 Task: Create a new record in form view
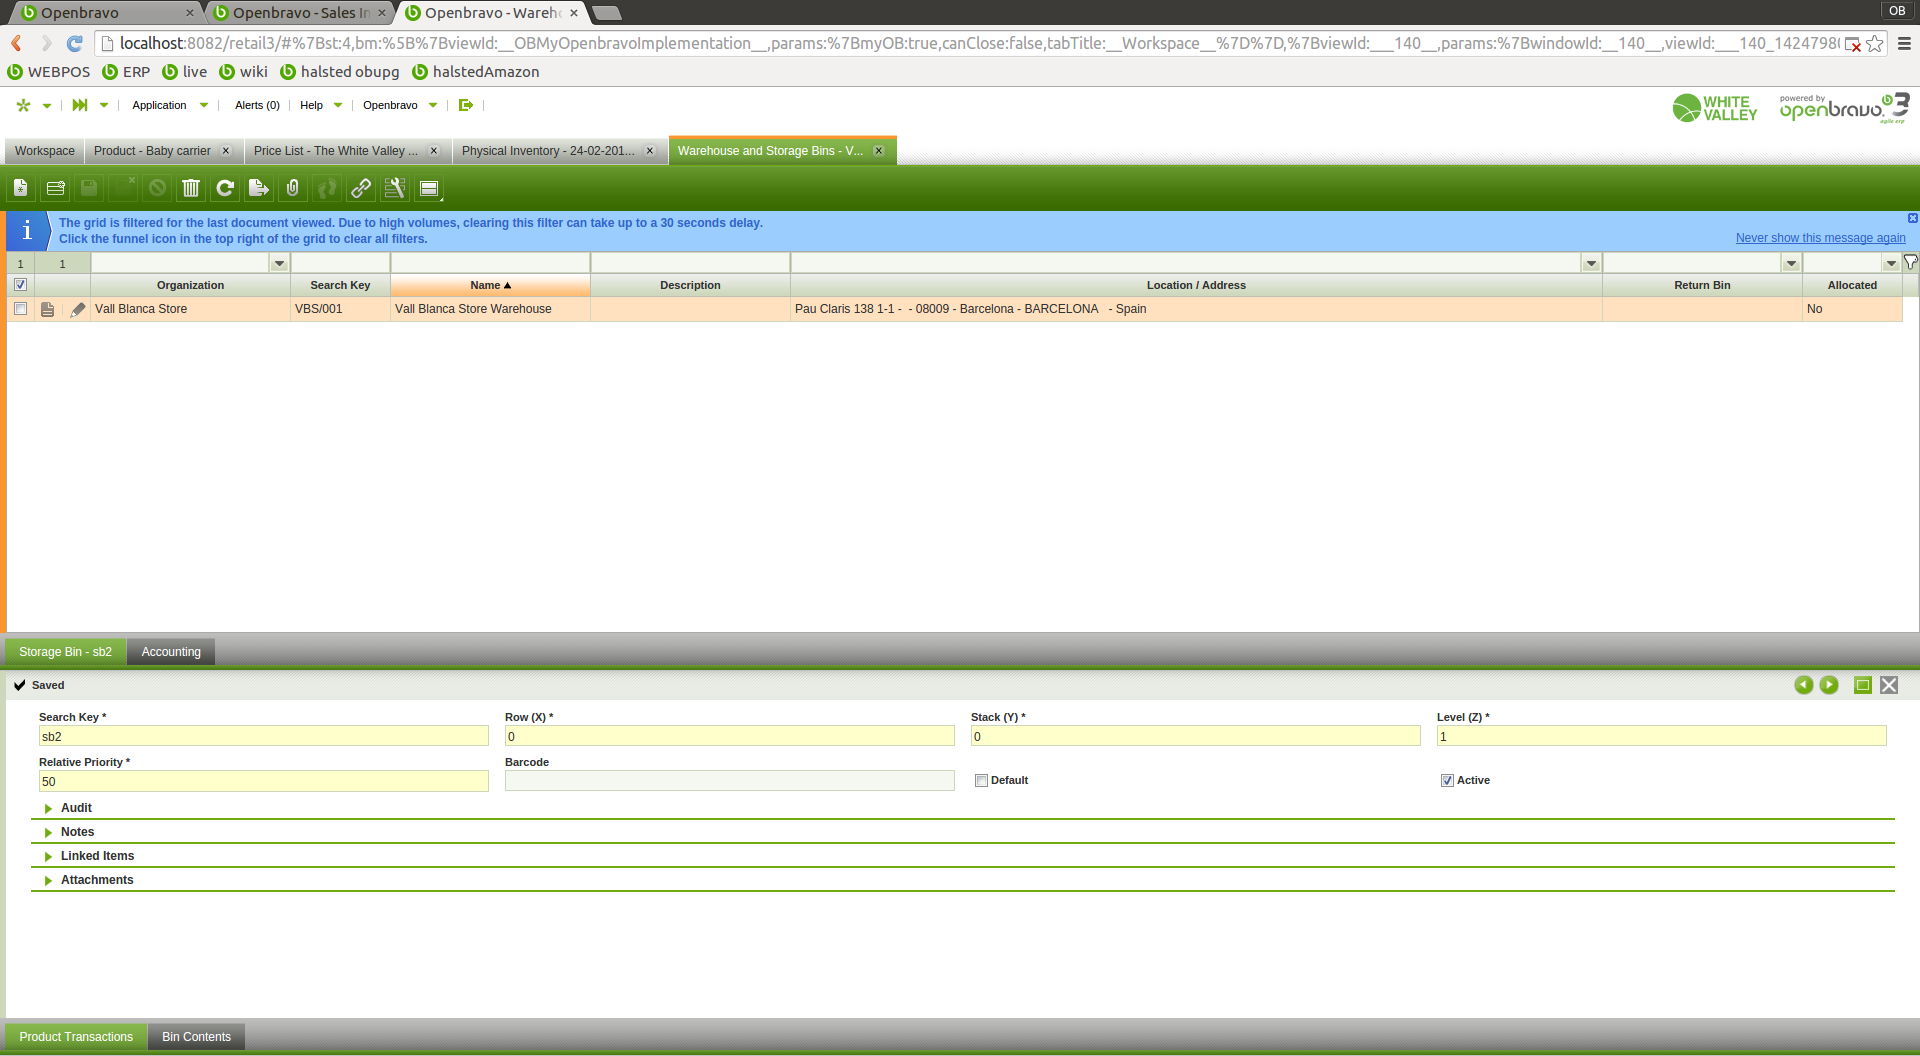[x=21, y=188]
